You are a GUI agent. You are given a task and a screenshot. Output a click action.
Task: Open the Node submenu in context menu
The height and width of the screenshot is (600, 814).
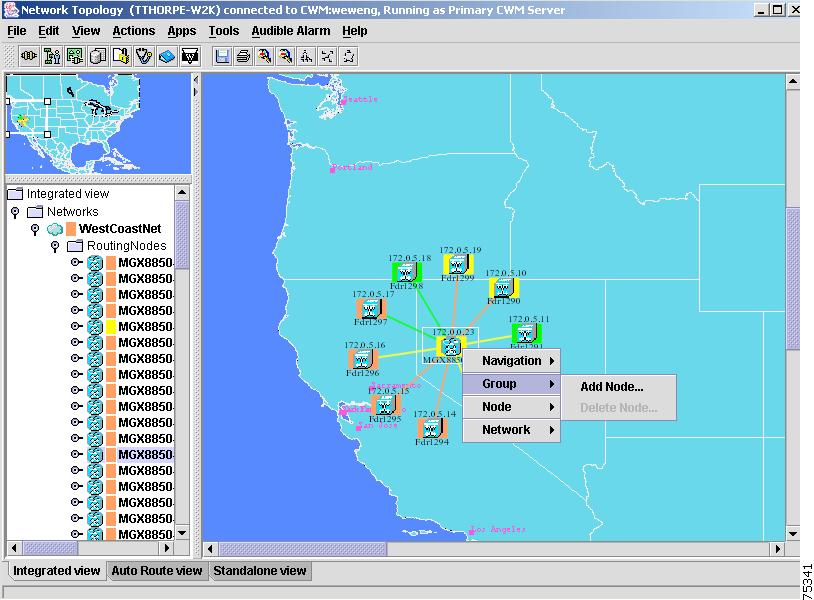point(511,407)
